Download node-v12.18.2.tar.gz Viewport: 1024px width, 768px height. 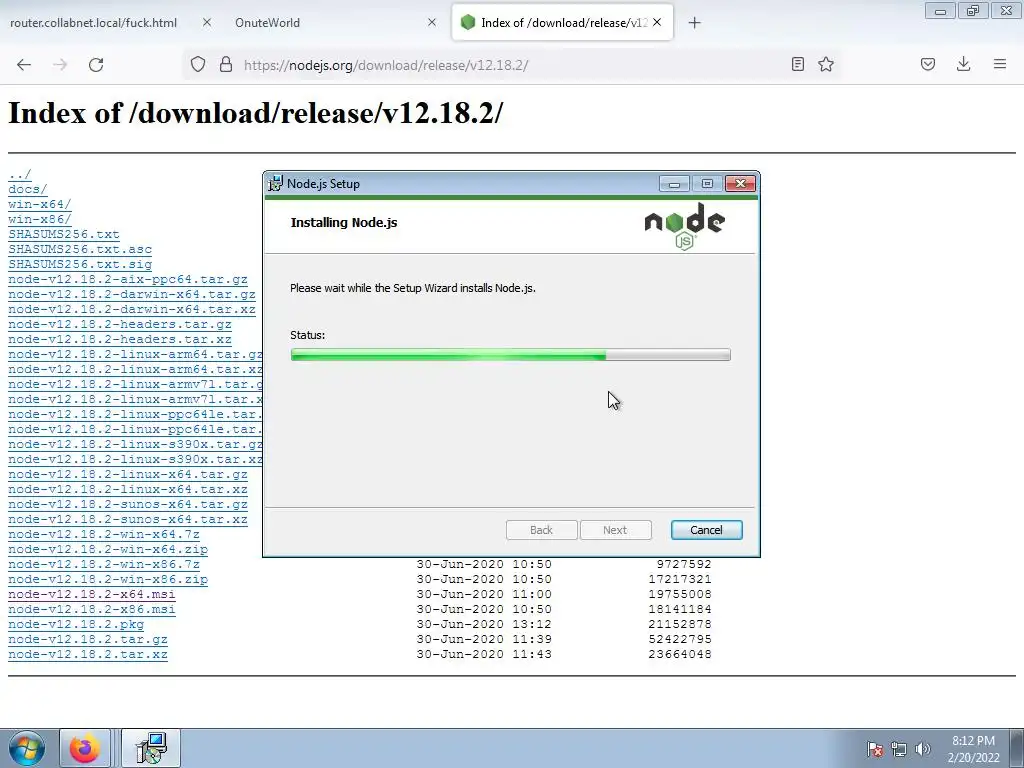[x=88, y=640]
